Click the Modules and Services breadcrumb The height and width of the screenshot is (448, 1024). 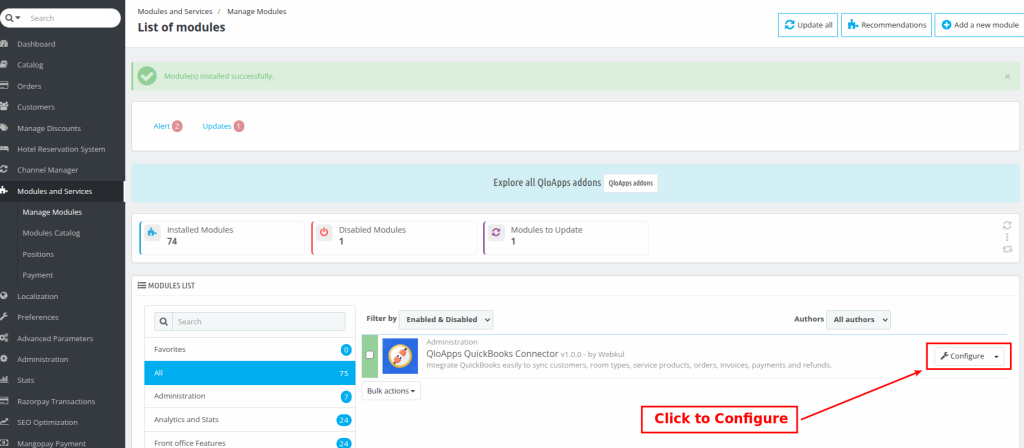(x=175, y=12)
